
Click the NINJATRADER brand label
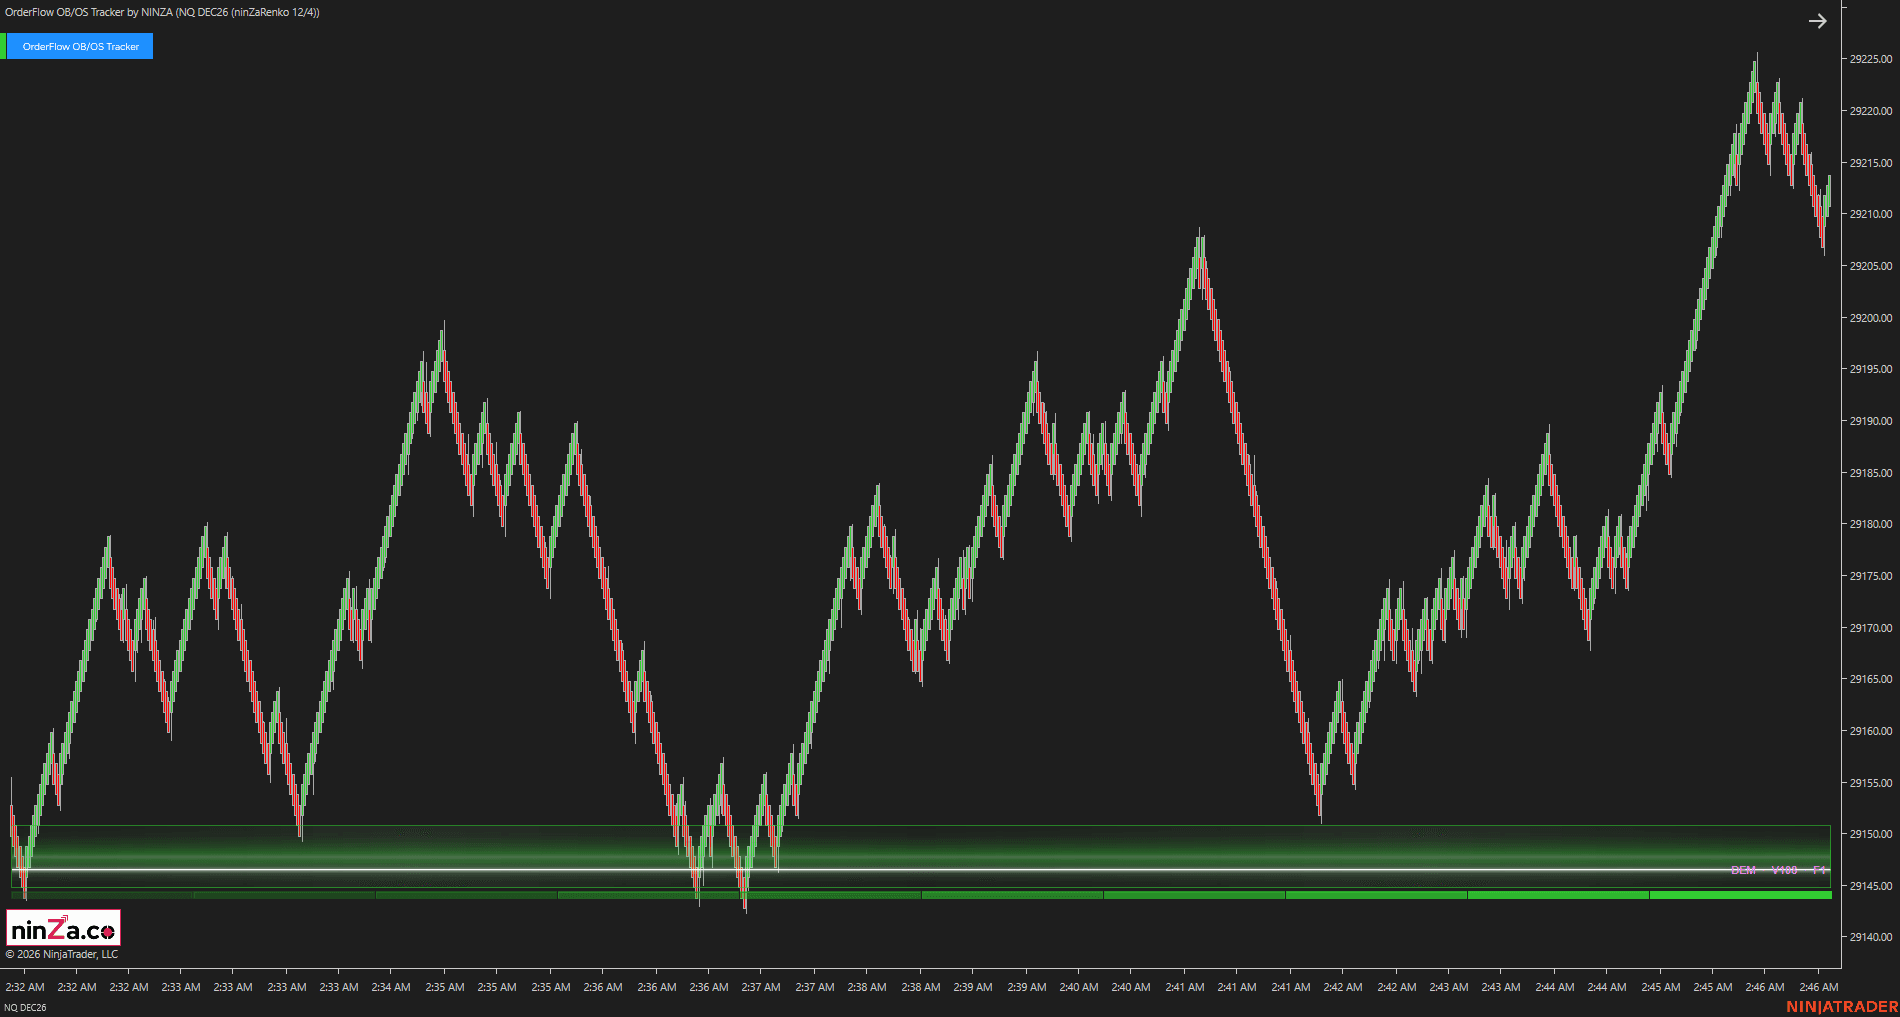(1842, 1006)
